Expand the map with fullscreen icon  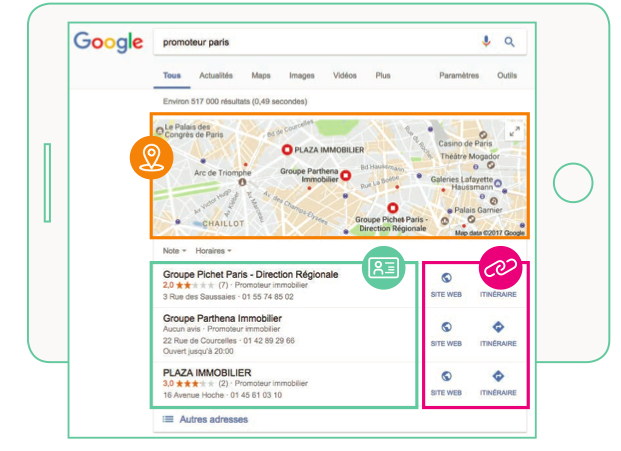click(515, 129)
